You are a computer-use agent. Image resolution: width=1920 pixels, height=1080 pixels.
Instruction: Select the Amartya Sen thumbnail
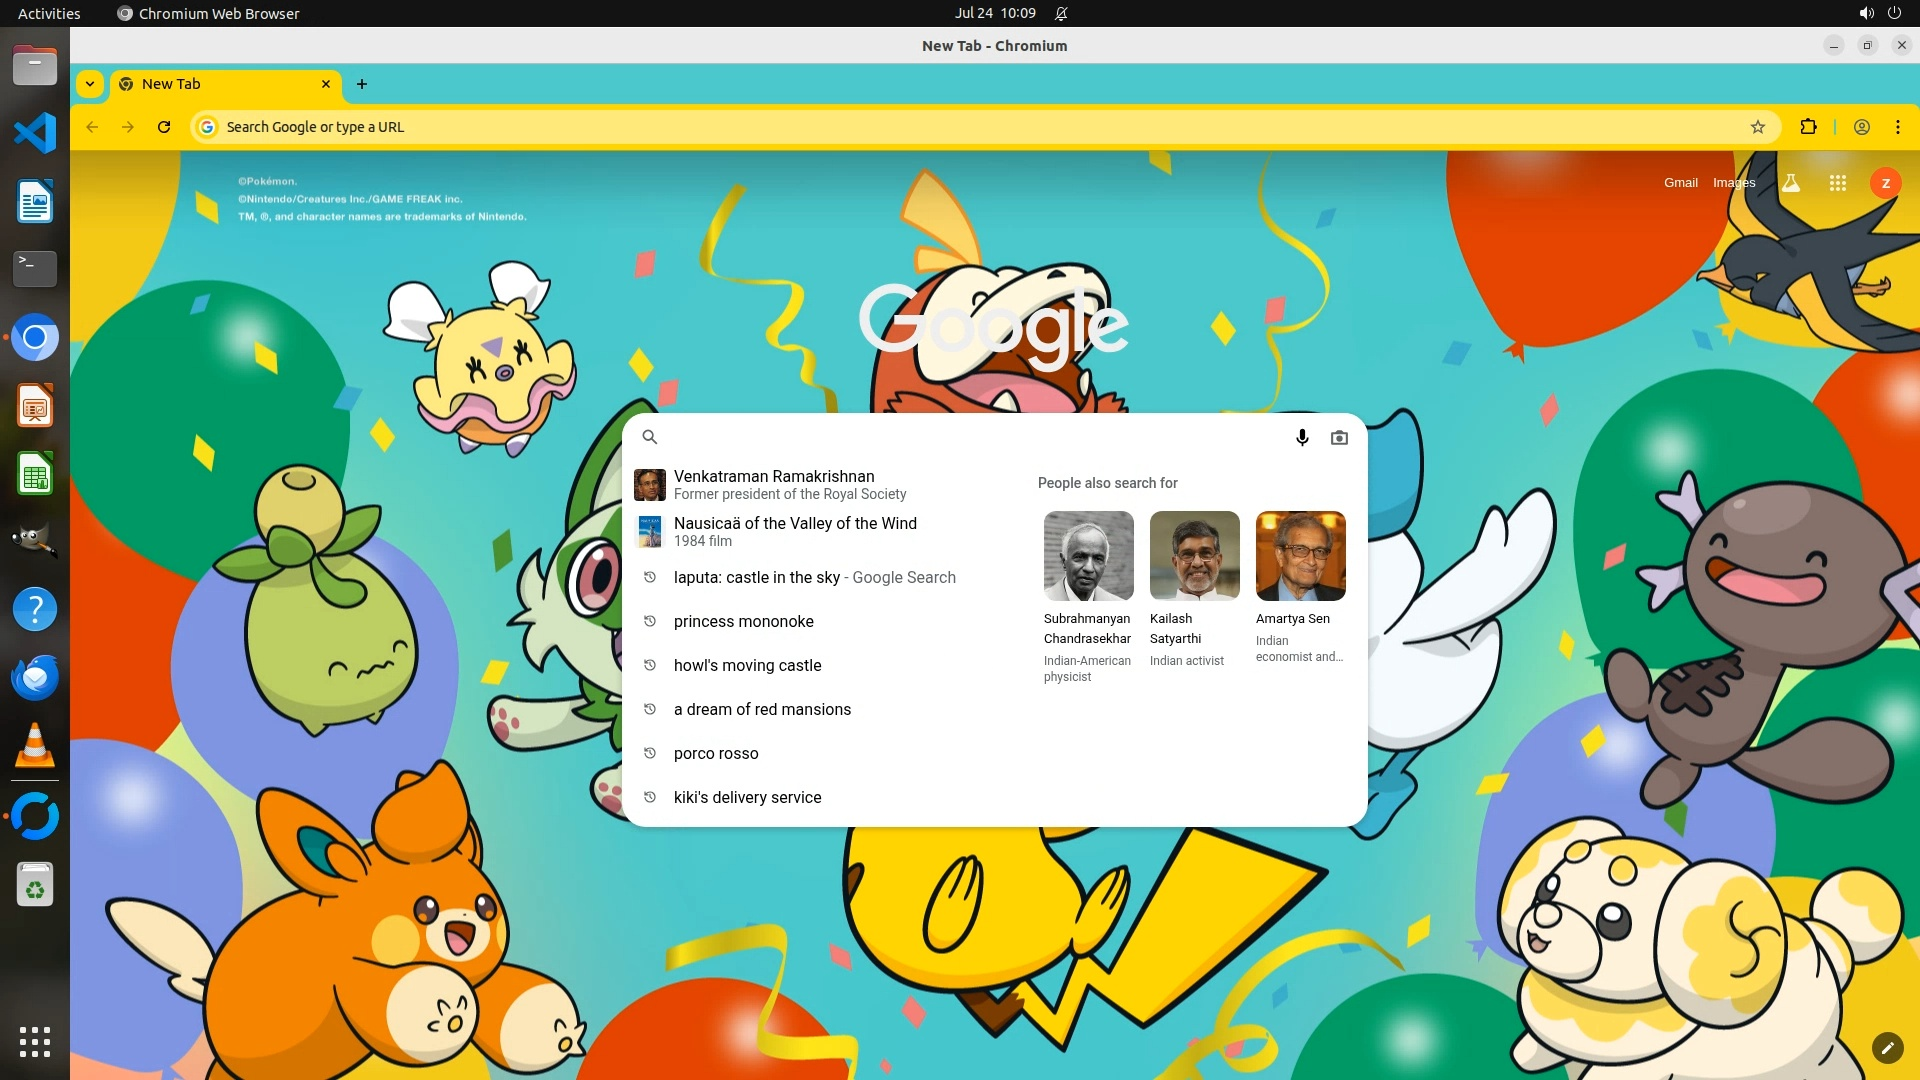point(1300,556)
